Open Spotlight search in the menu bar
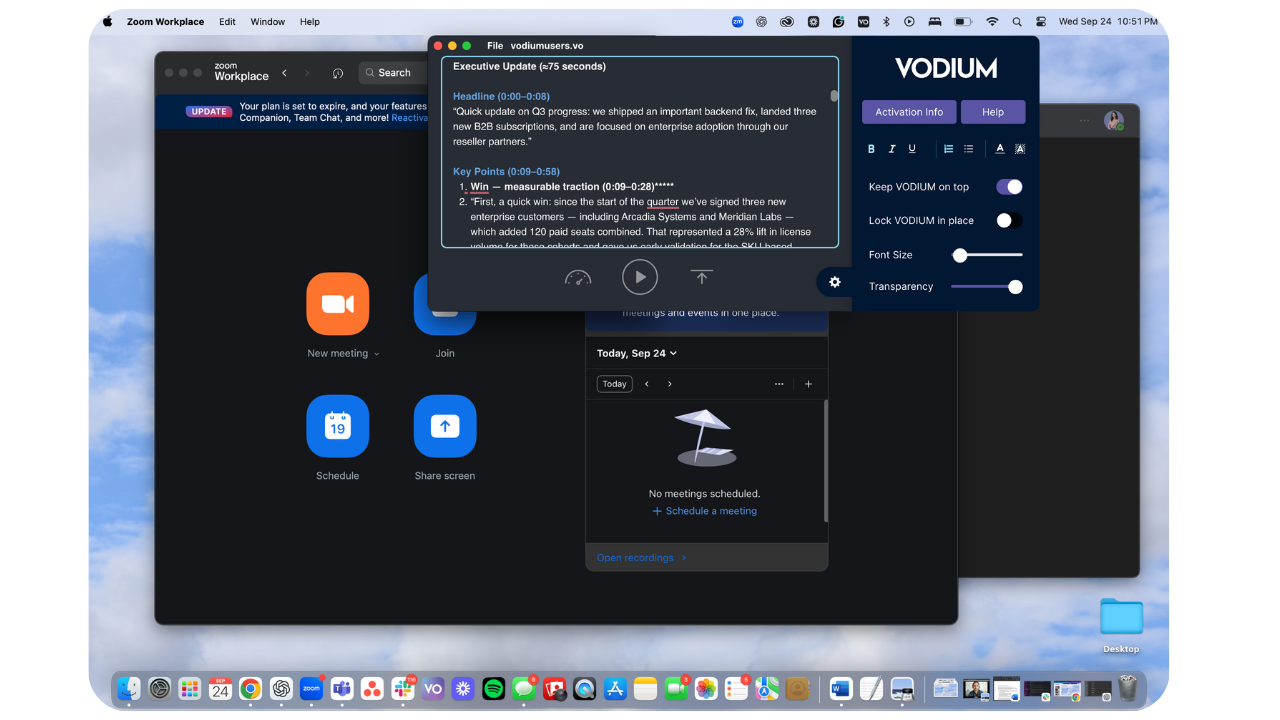Screen dimensions: 1280x720 point(1017,21)
